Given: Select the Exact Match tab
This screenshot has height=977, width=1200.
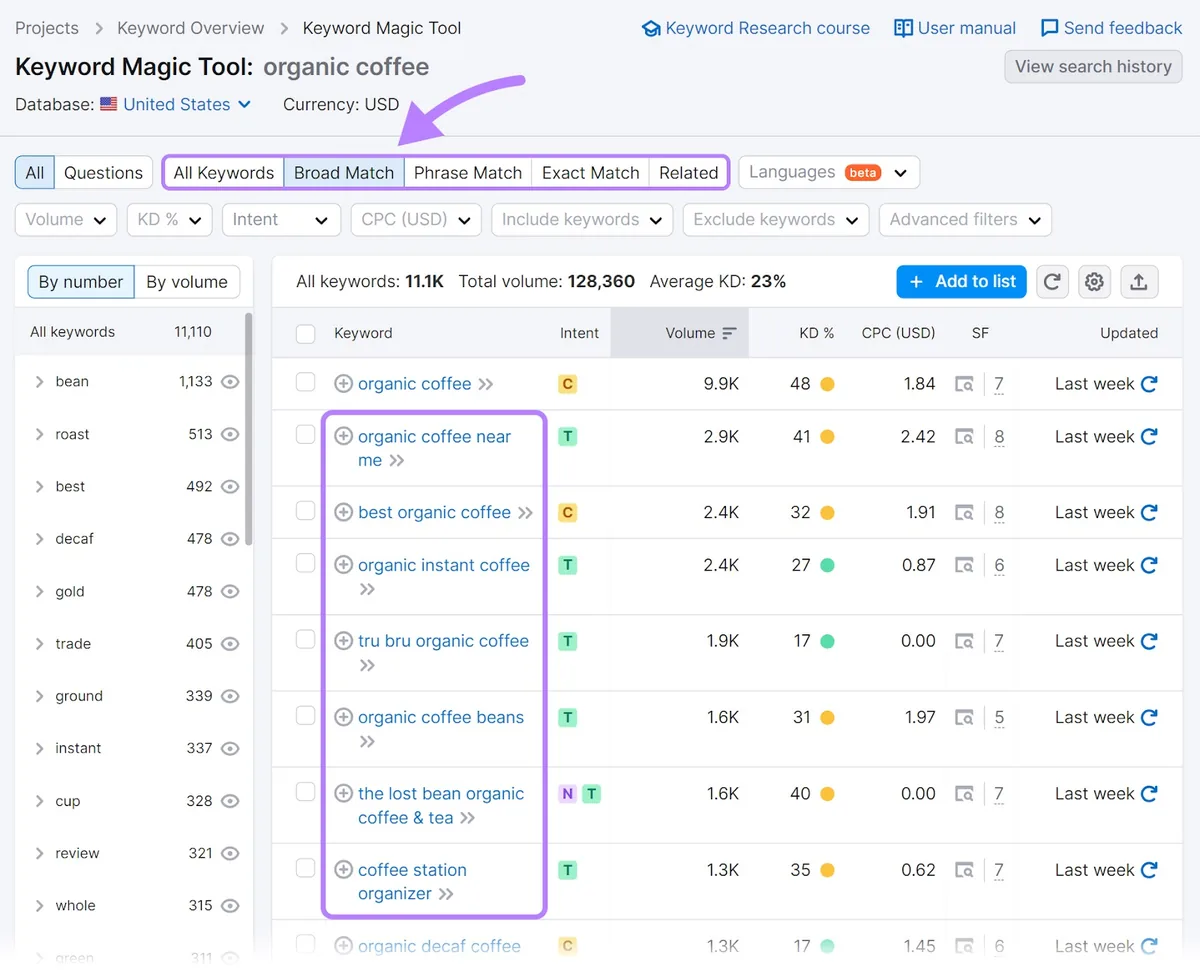Looking at the screenshot, I should pos(590,173).
